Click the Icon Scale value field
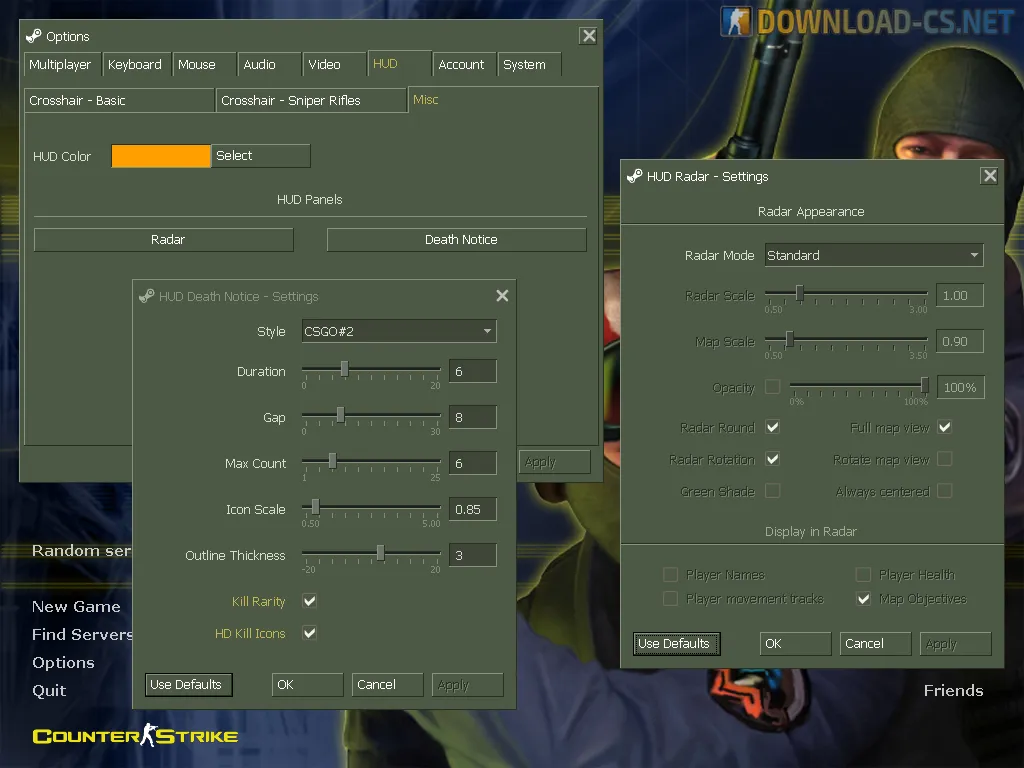Image resolution: width=1024 pixels, height=768 pixels. pos(473,509)
